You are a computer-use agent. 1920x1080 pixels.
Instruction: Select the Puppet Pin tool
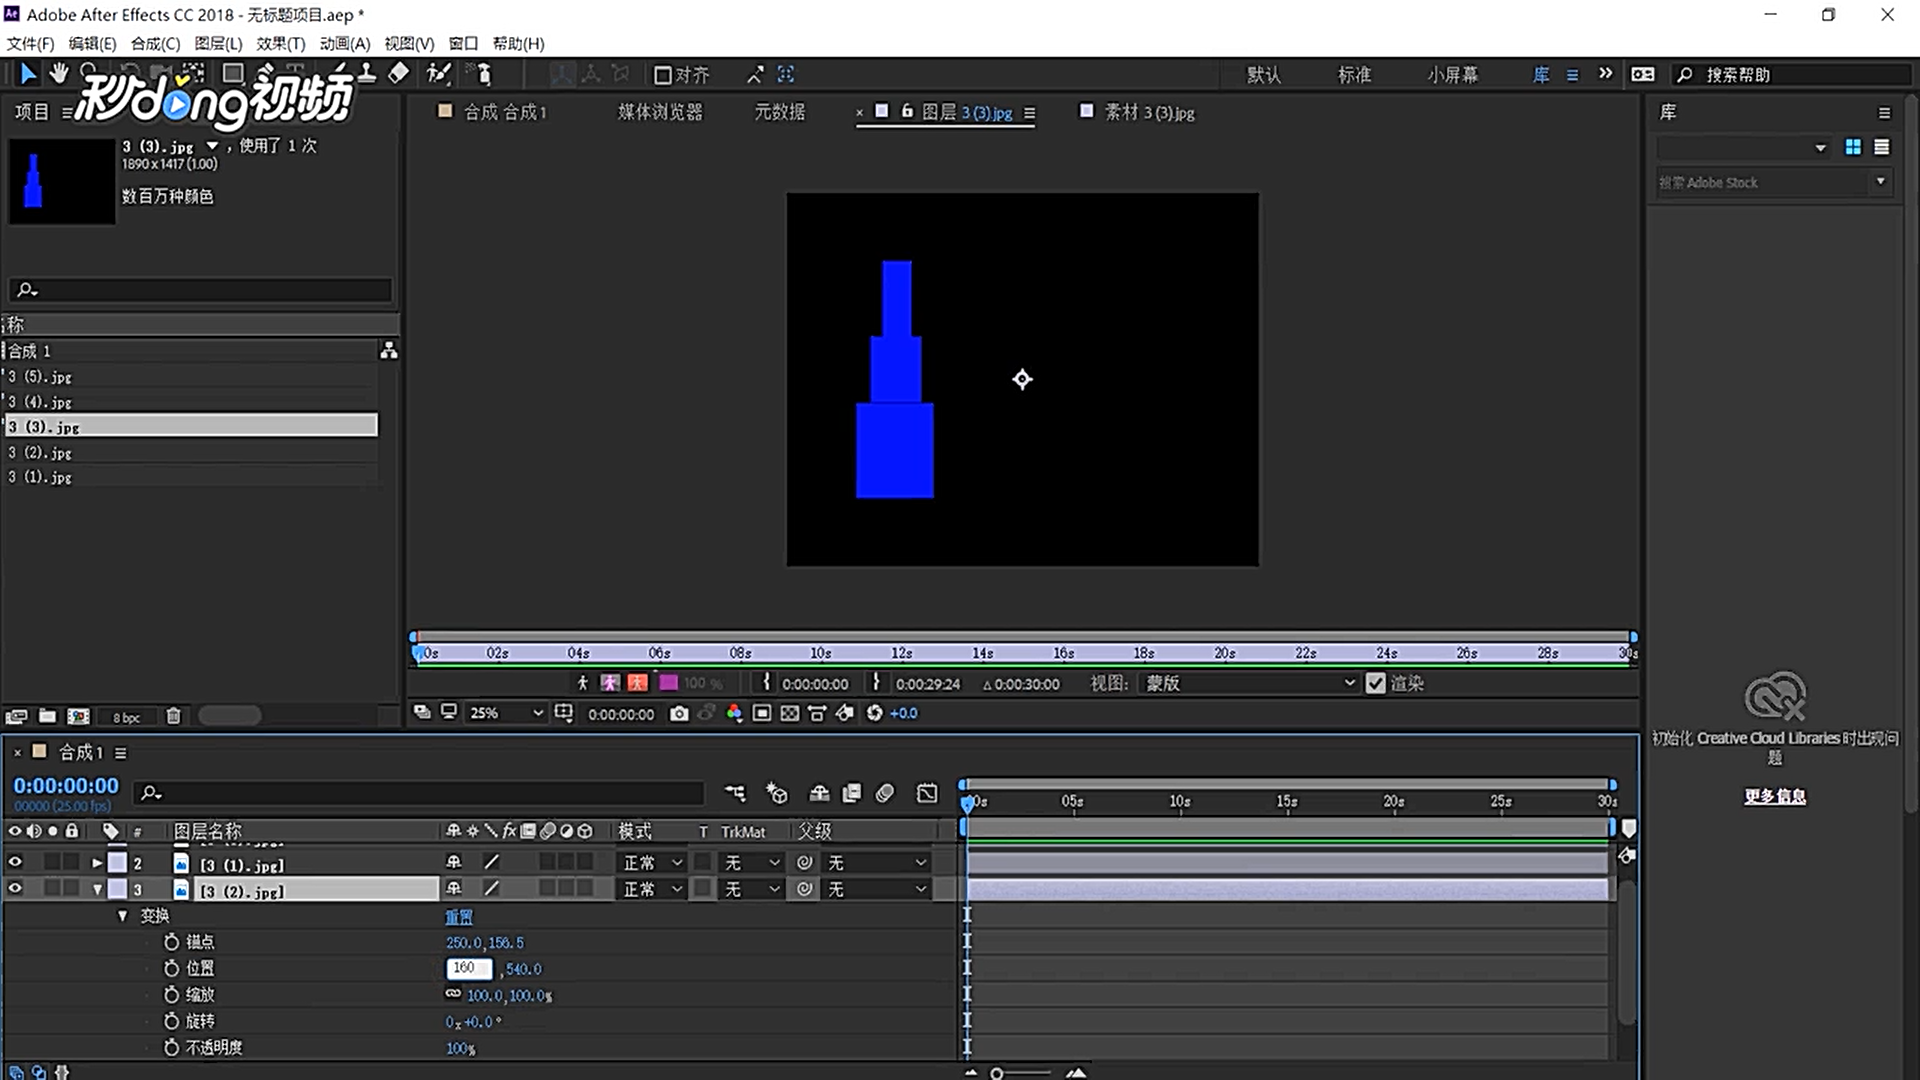point(483,74)
